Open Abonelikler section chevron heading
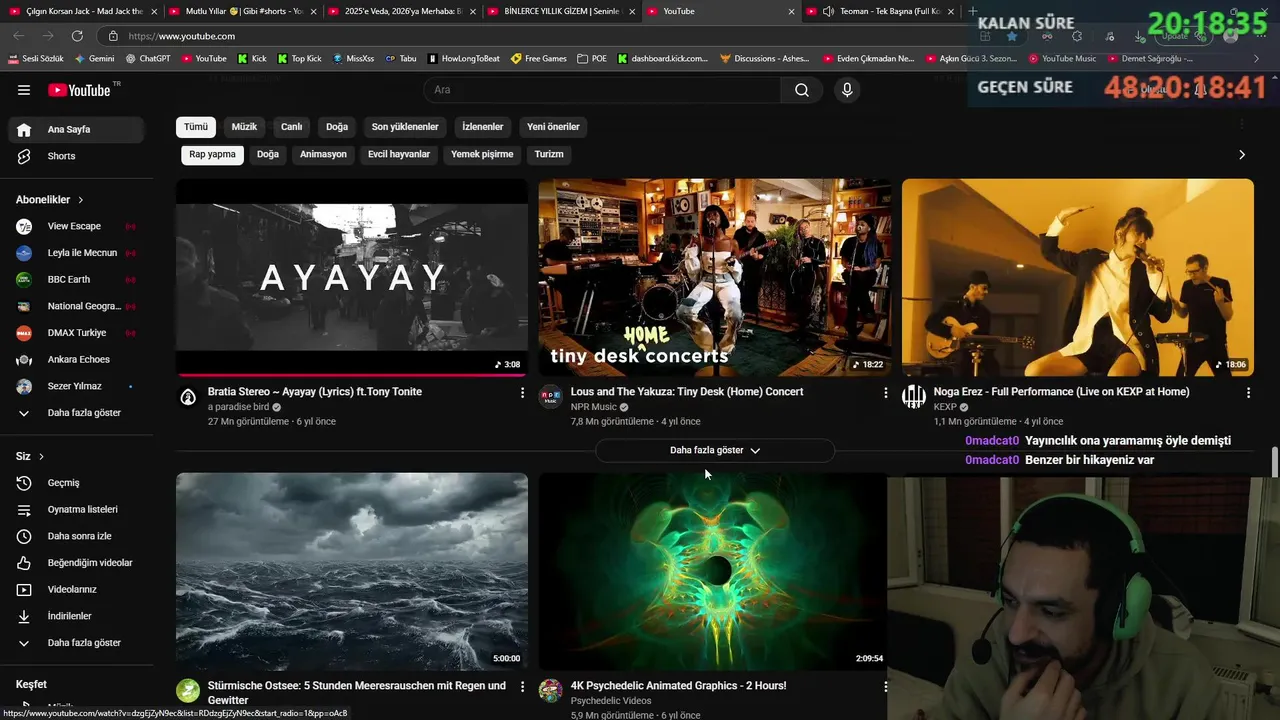Screen dimensions: 1280x720 tap(50, 200)
